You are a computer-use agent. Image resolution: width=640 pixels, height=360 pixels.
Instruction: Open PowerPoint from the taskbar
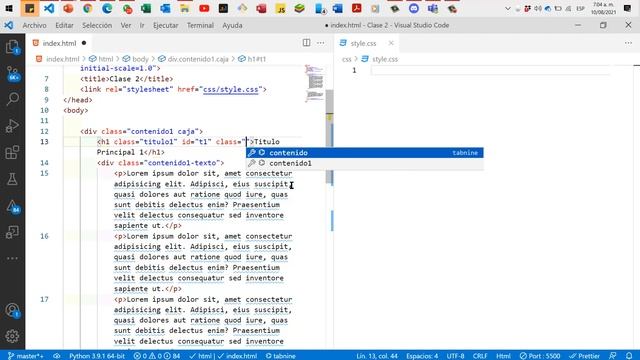click(x=68, y=8)
